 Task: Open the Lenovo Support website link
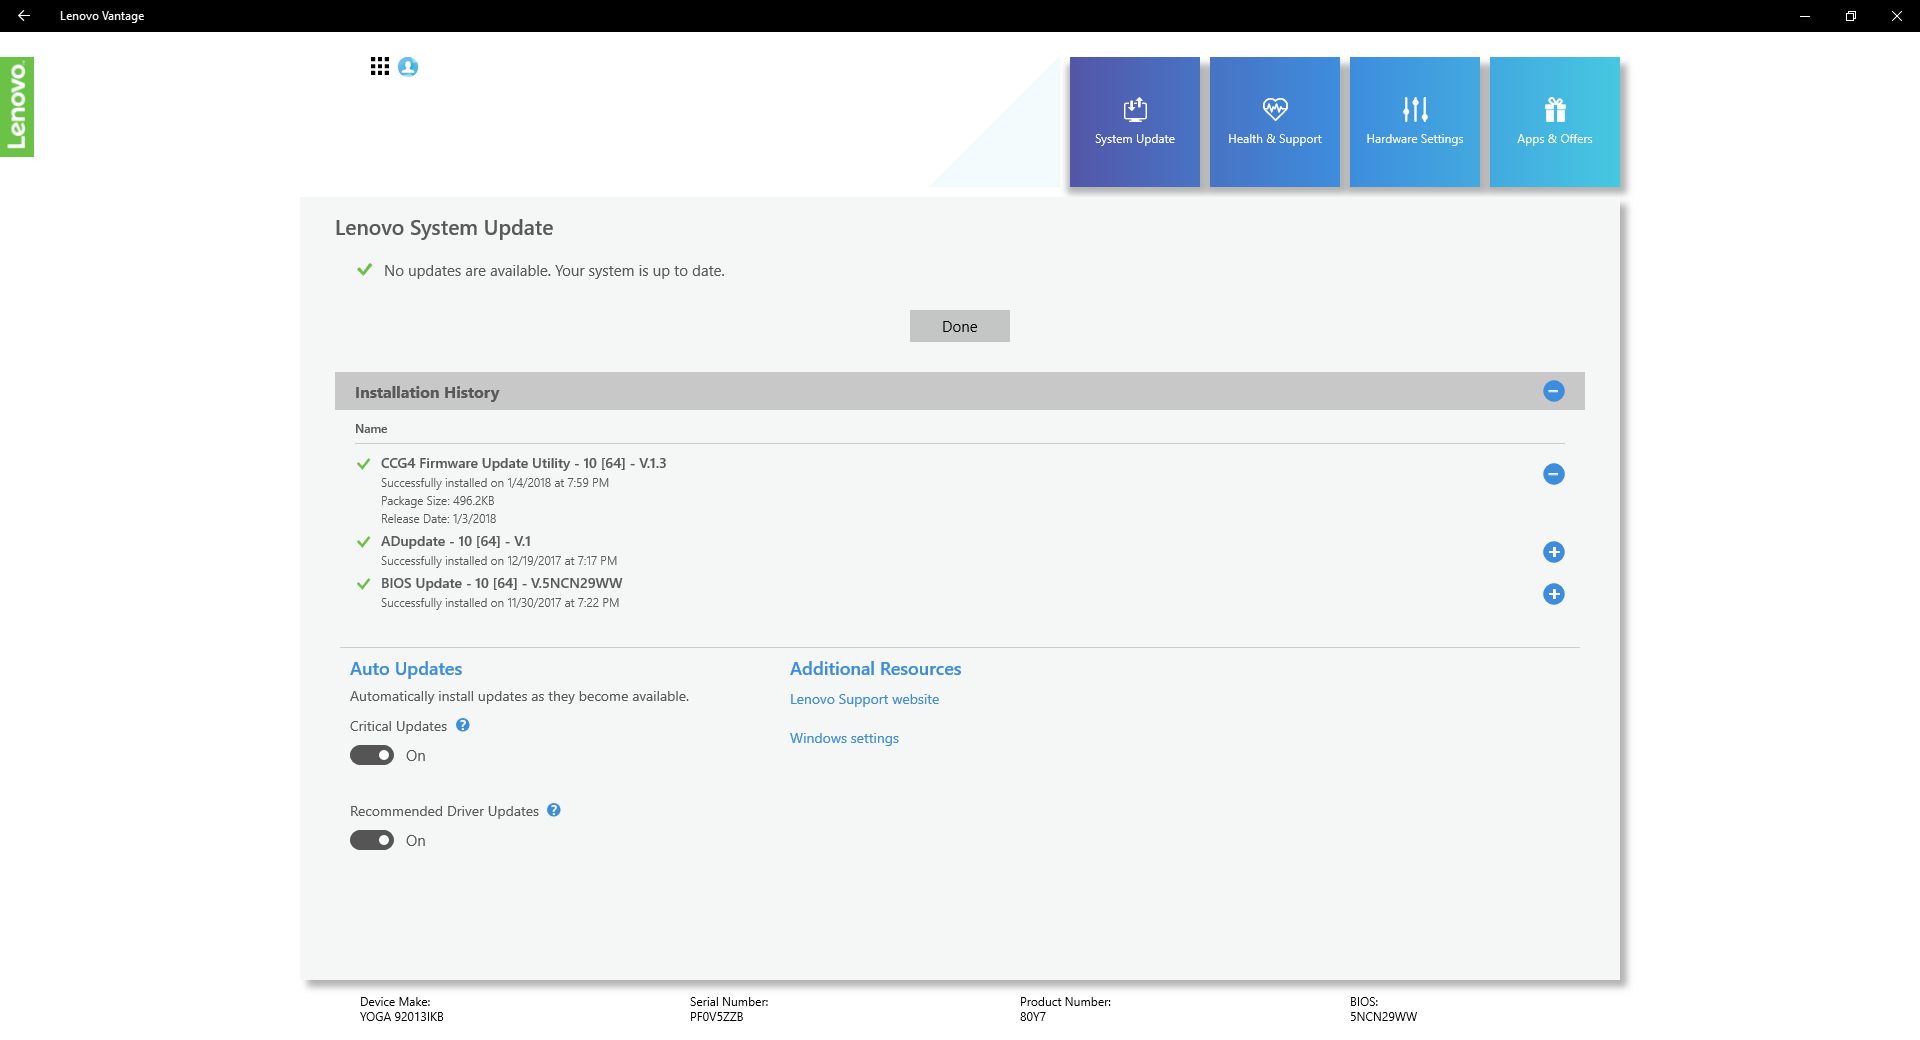click(x=864, y=698)
